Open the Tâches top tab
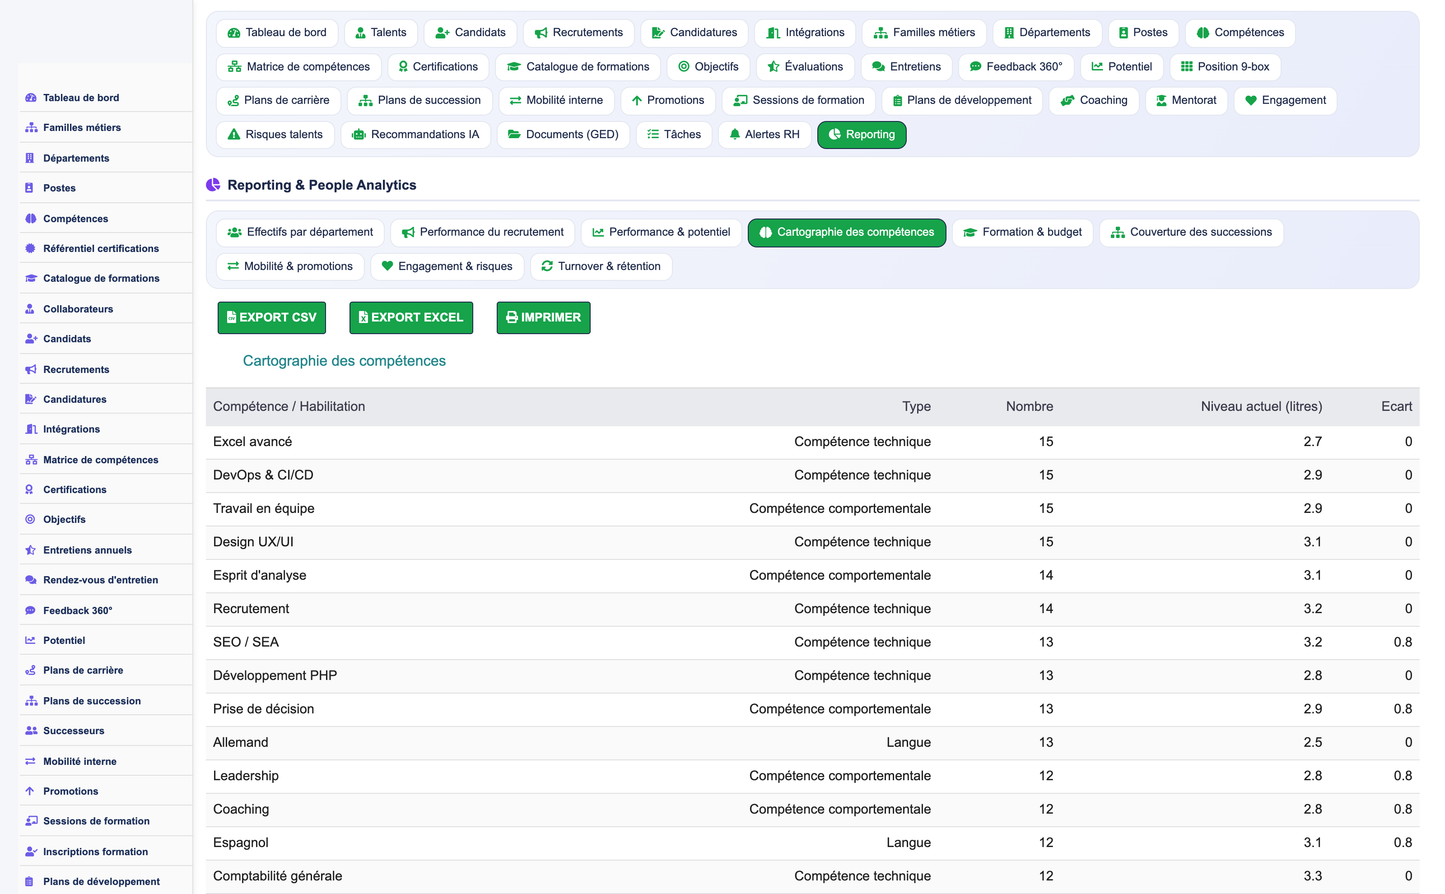 coord(674,134)
